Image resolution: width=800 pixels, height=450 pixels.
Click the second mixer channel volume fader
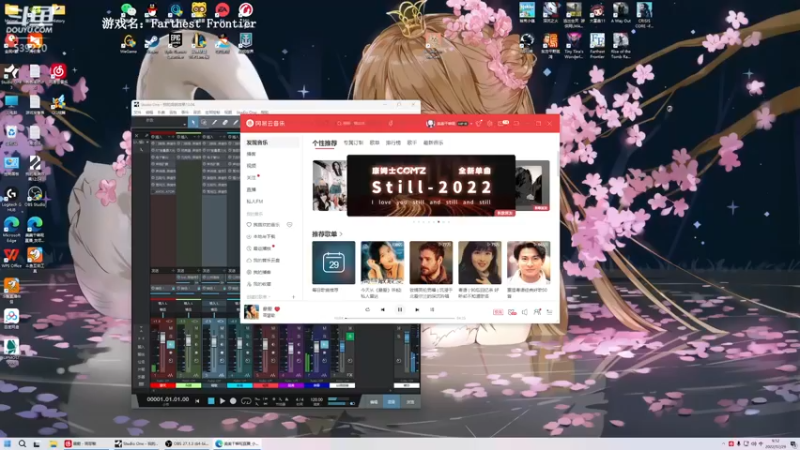188,341
